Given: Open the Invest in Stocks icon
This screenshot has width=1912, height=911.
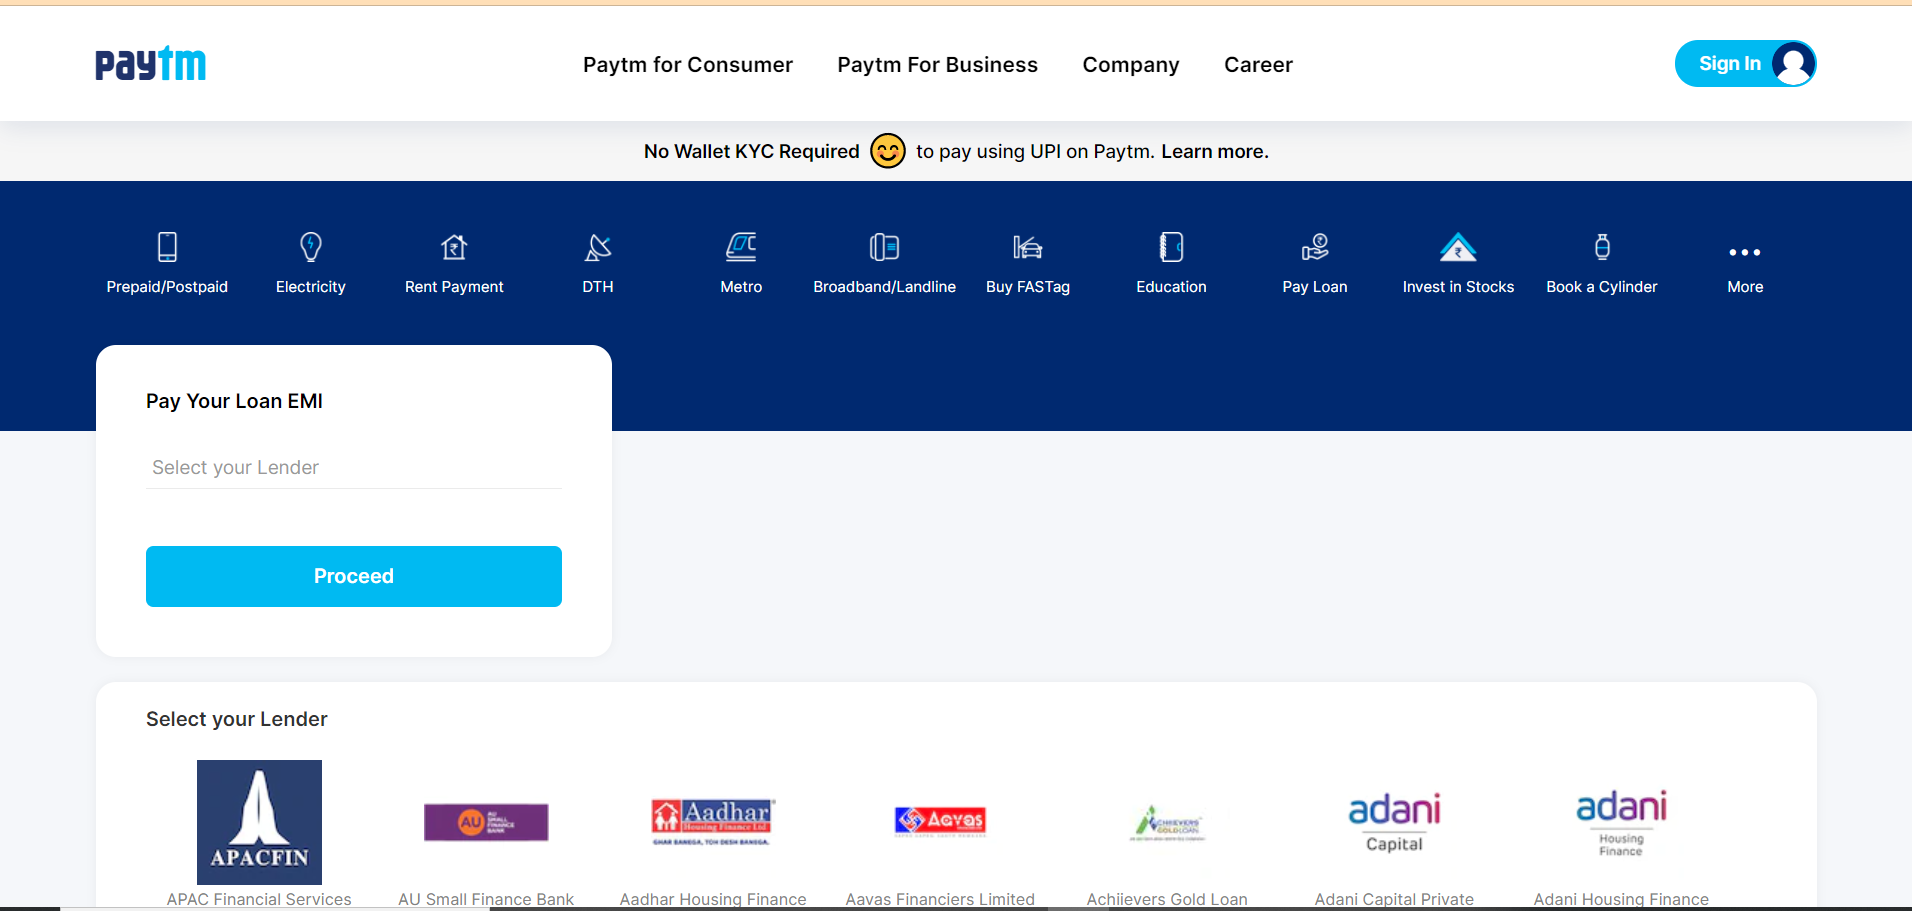Looking at the screenshot, I should 1458,247.
